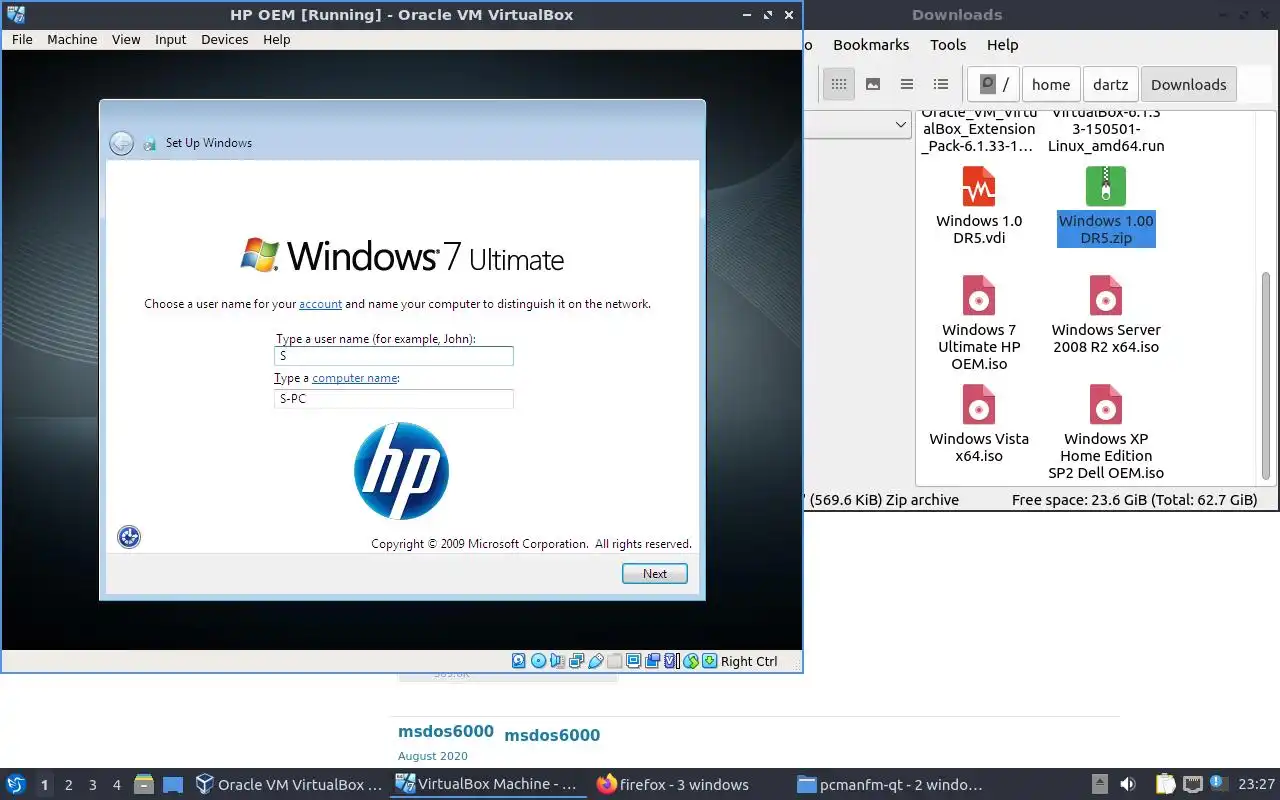Click the network adapter indicator in VirtualBox

point(576,661)
